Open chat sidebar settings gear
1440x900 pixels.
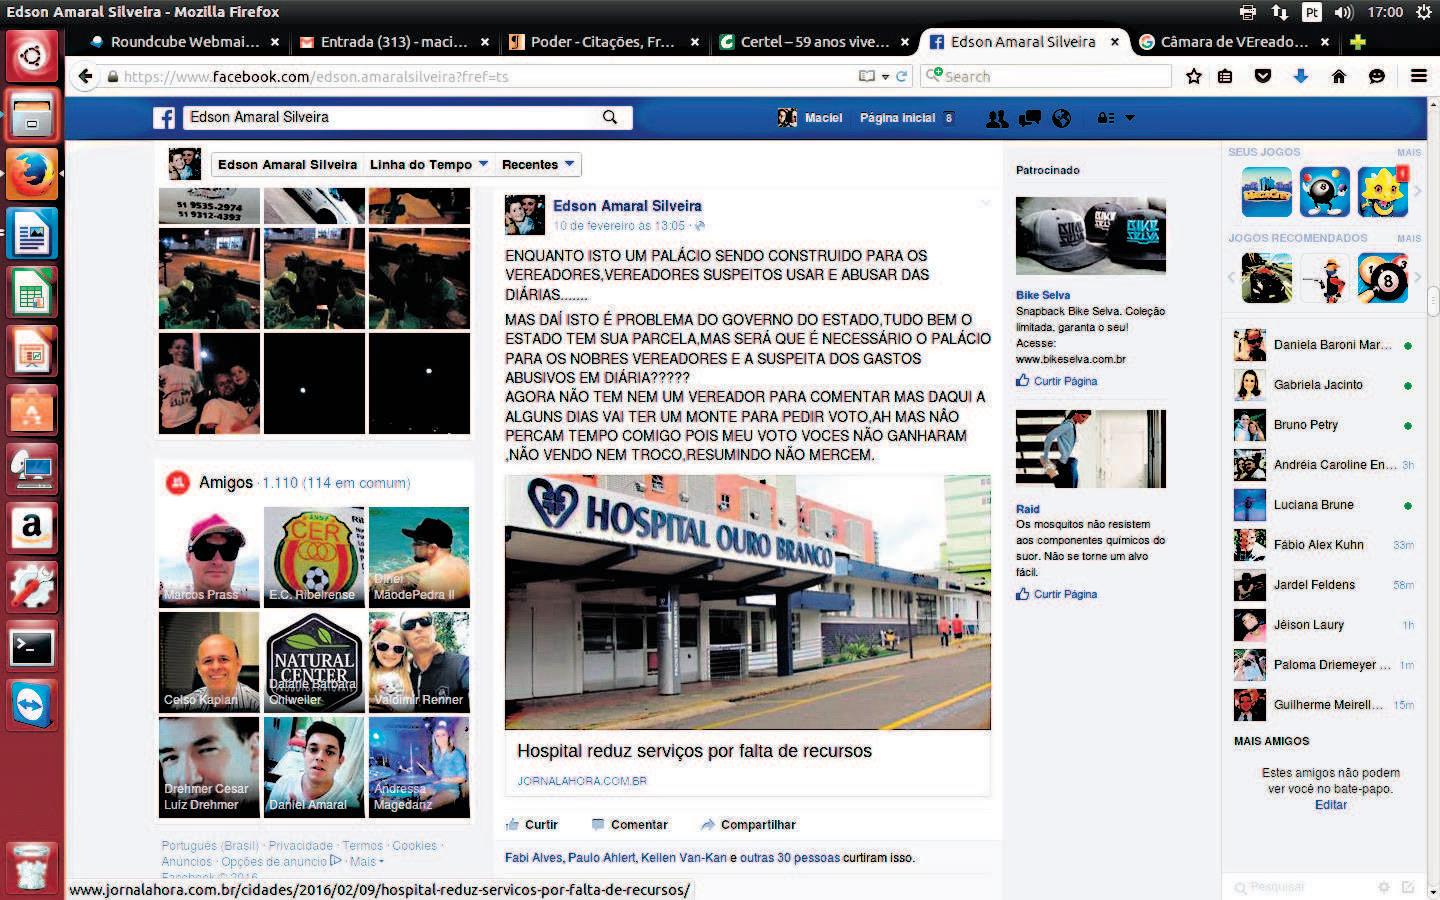(1384, 887)
